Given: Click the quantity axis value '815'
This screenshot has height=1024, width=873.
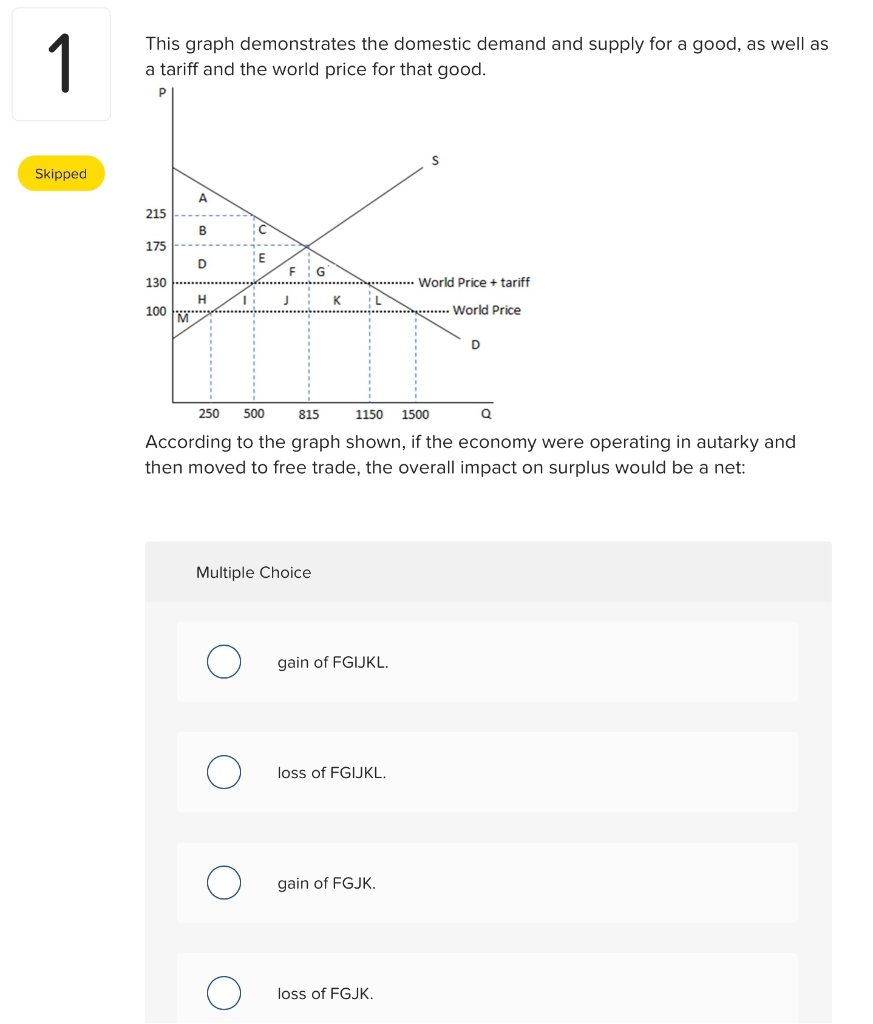Looking at the screenshot, I should tap(308, 413).
